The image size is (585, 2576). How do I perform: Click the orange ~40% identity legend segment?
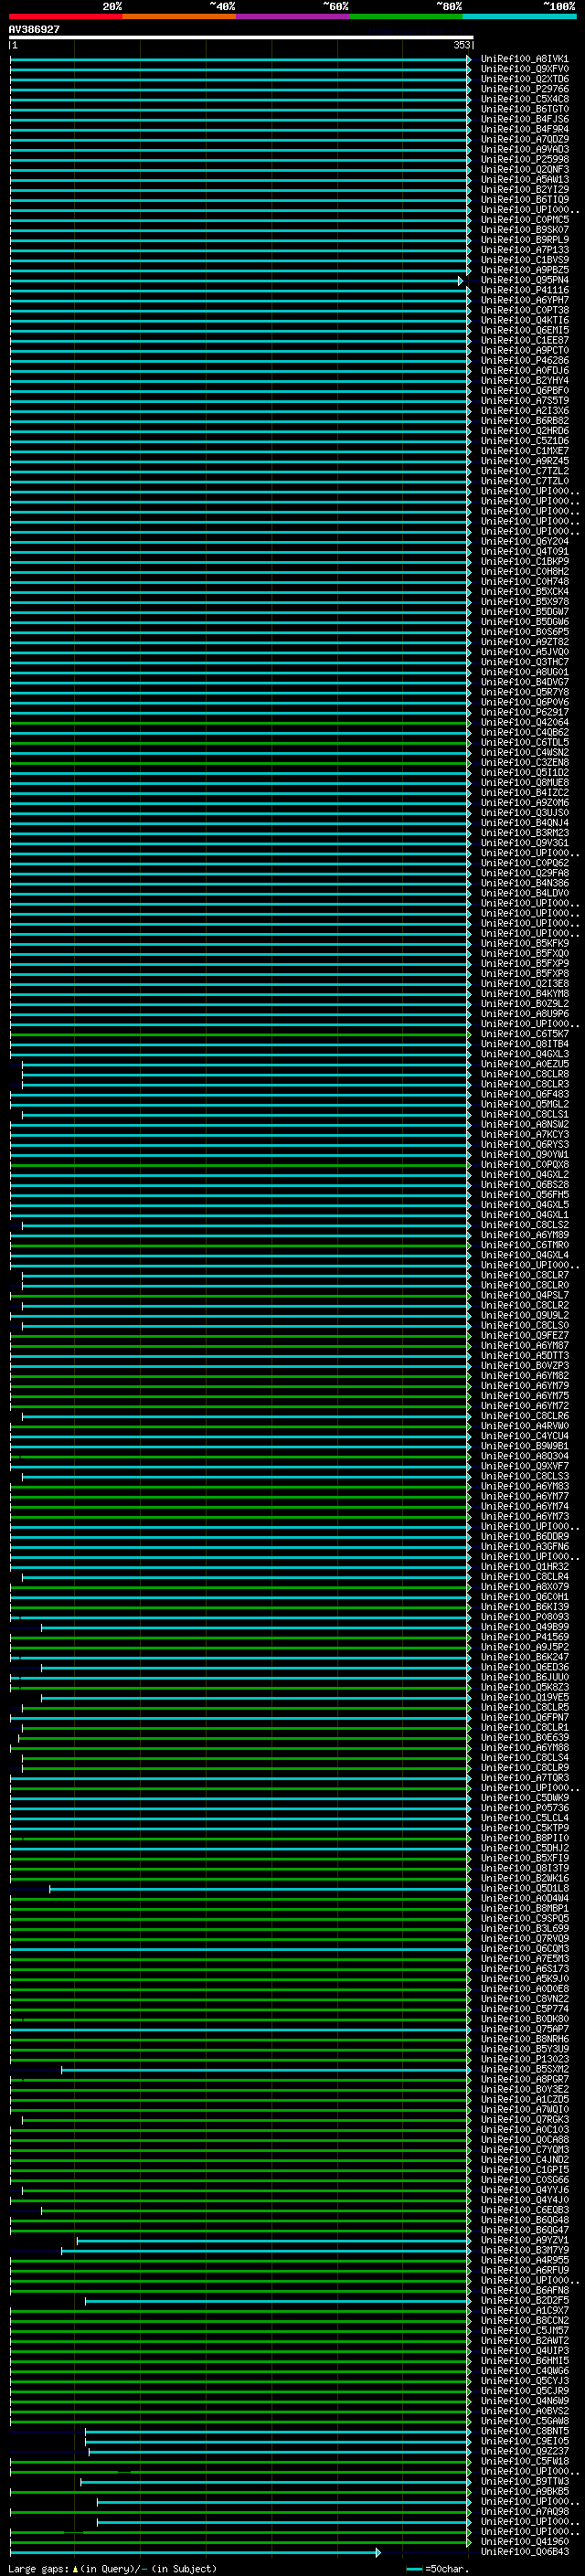coord(178,16)
